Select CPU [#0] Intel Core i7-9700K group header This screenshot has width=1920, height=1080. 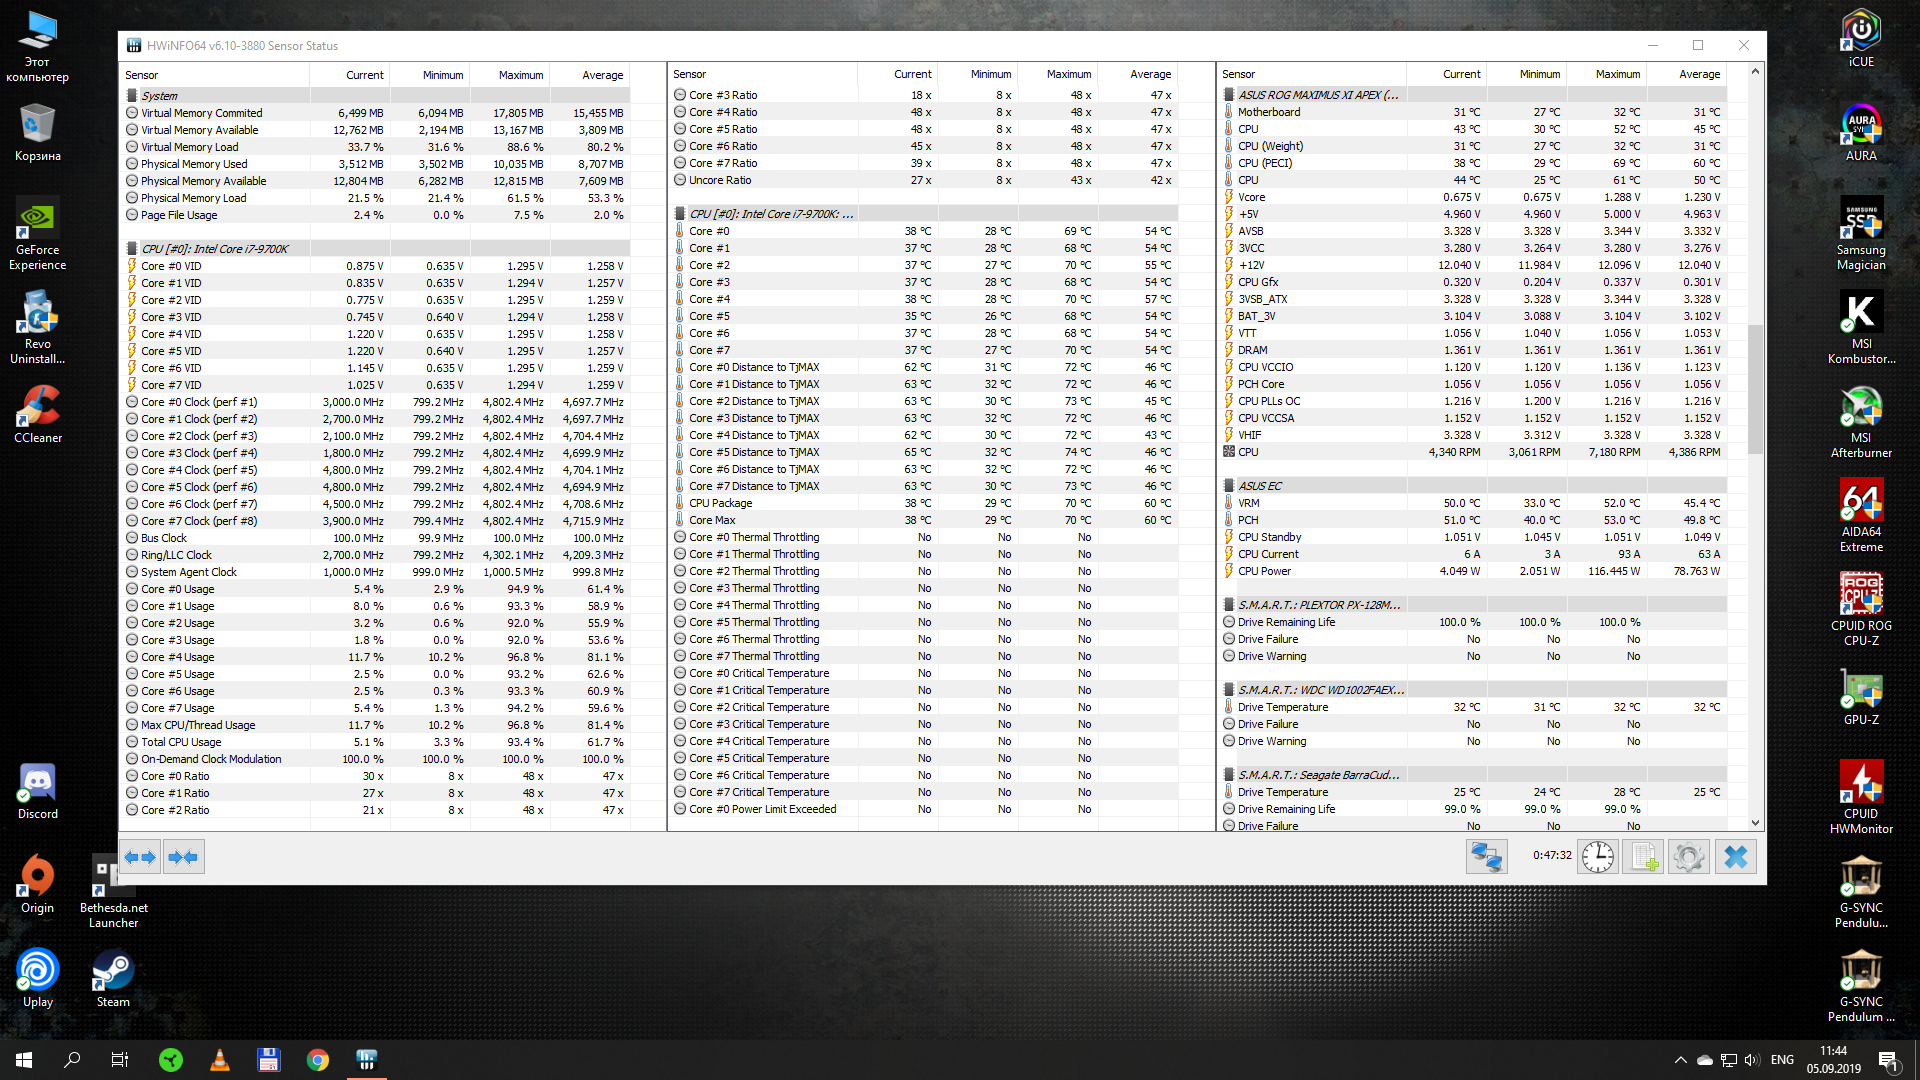click(214, 249)
